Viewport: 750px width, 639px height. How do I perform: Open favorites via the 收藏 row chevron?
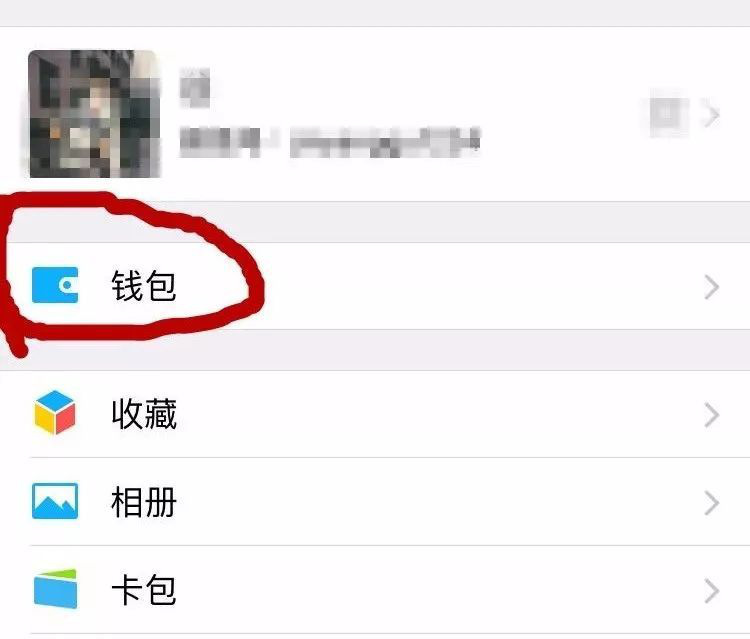point(712,415)
